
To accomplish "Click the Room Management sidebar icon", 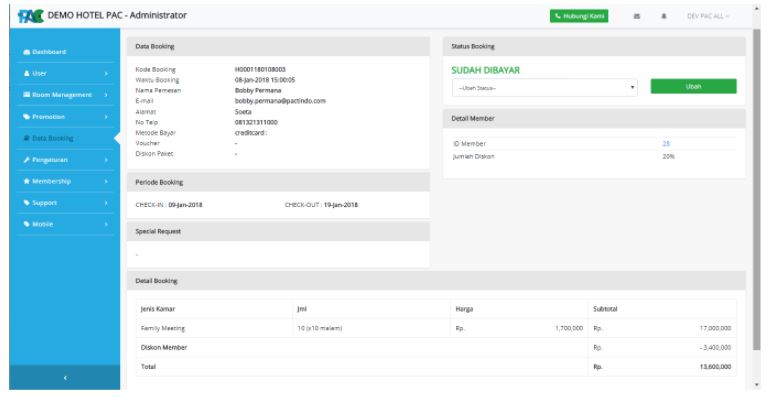I will (x=27, y=95).
